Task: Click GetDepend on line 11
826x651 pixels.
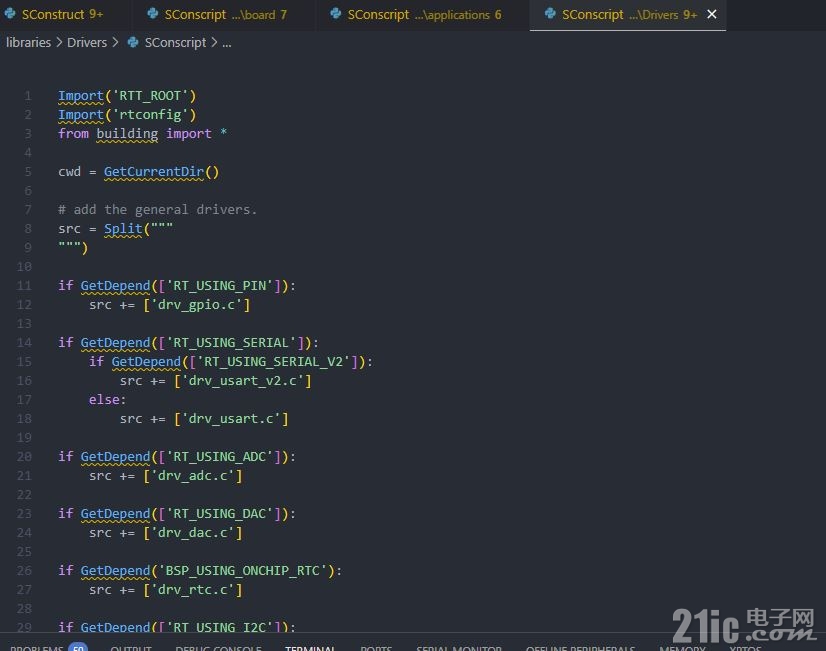Action: point(115,286)
